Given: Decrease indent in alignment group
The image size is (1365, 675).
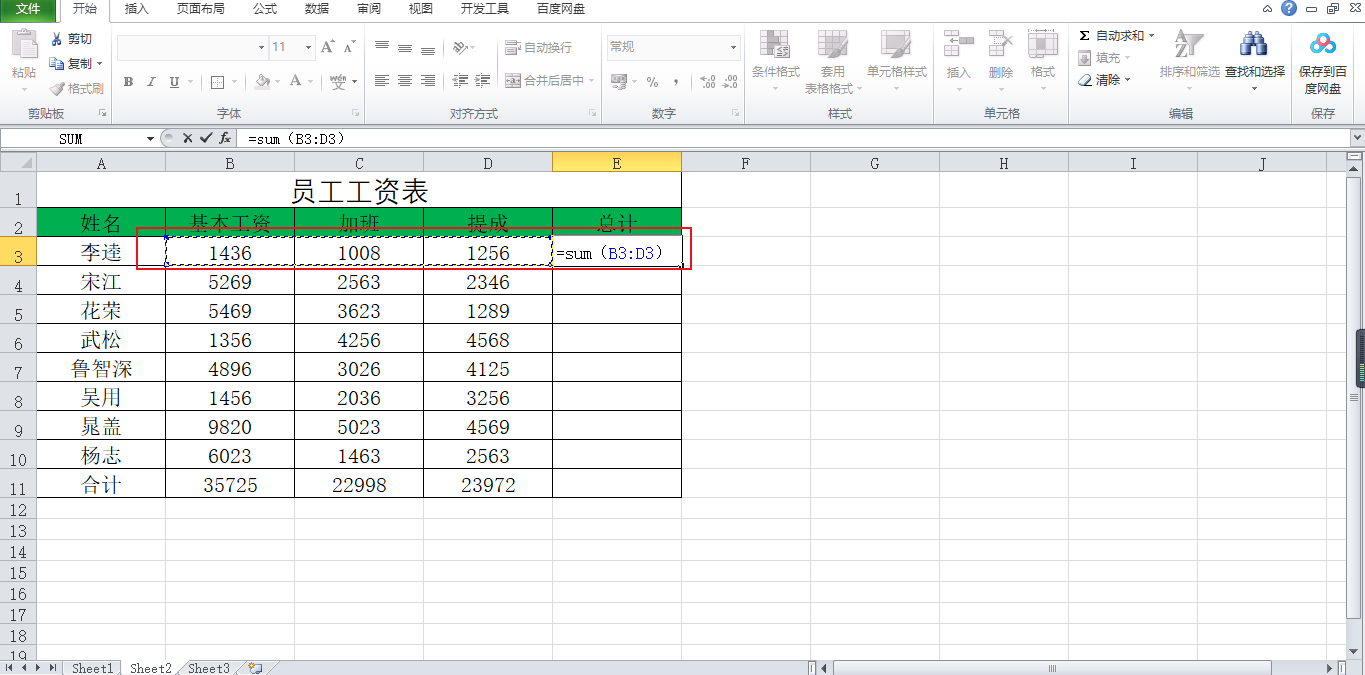Looking at the screenshot, I should (x=460, y=81).
